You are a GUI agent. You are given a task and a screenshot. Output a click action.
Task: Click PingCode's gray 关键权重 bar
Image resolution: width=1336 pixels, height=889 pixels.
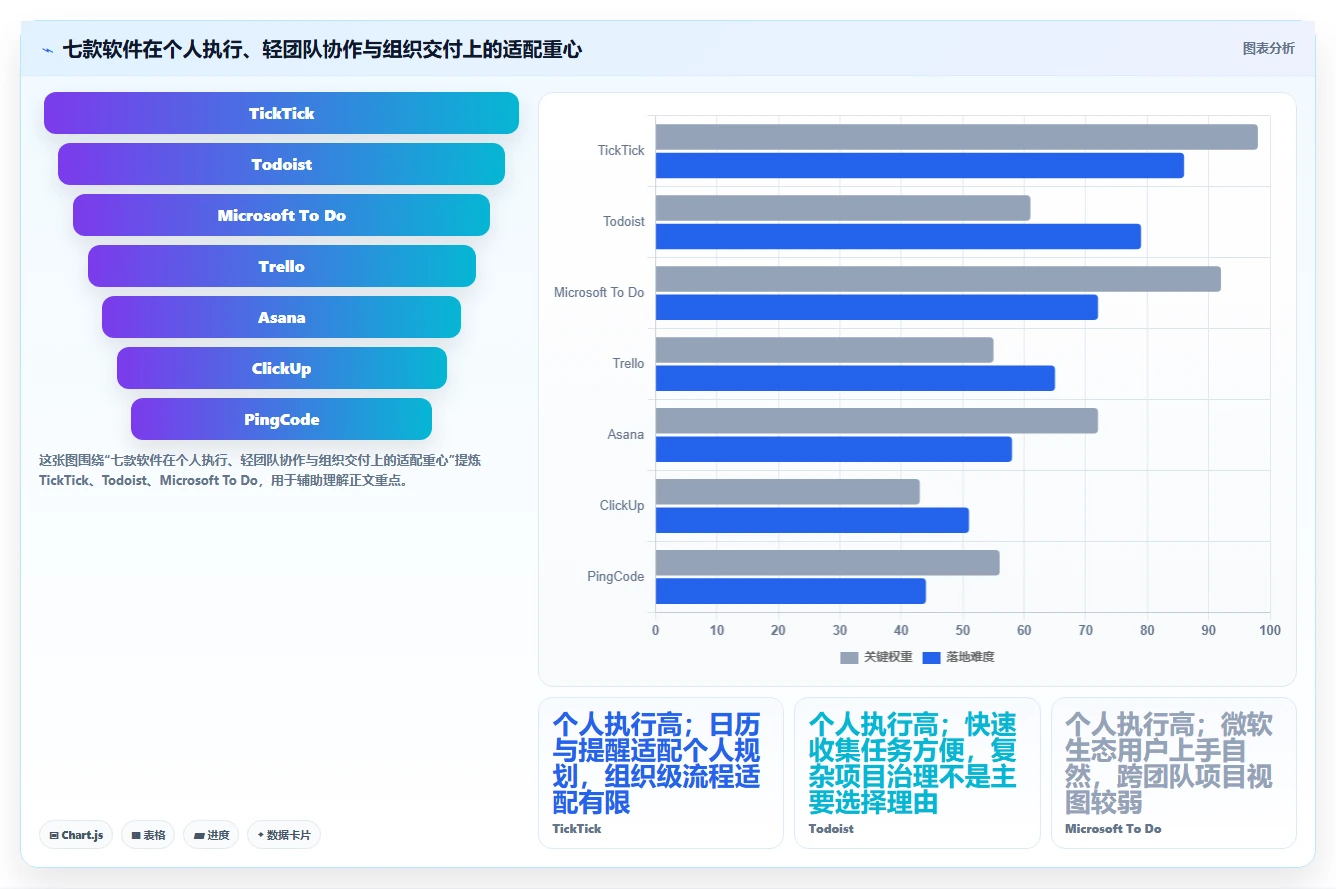827,563
